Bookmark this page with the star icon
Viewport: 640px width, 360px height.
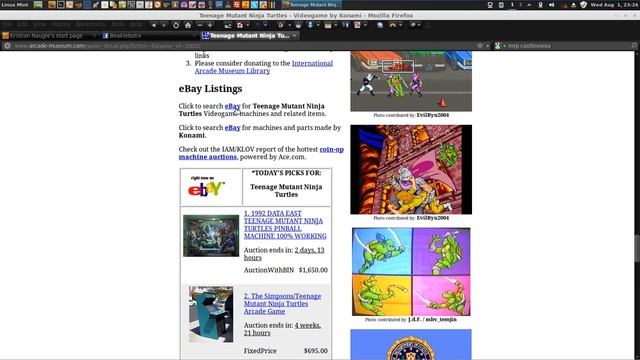pyautogui.click(x=480, y=46)
